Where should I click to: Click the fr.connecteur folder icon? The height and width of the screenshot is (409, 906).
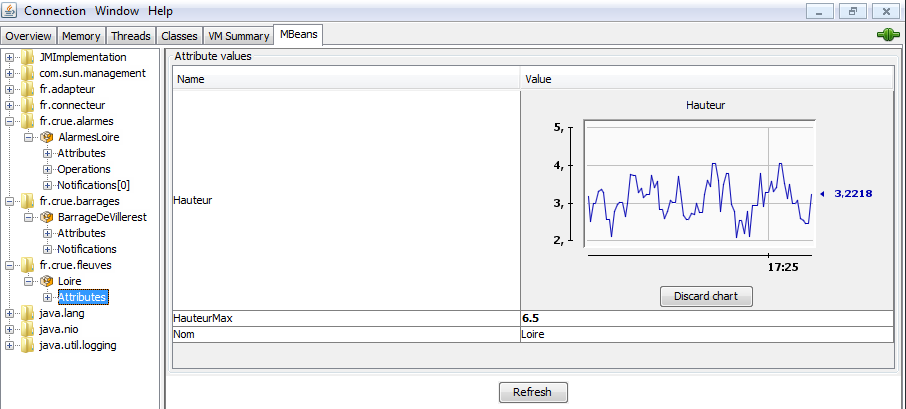pyautogui.click(x=27, y=105)
